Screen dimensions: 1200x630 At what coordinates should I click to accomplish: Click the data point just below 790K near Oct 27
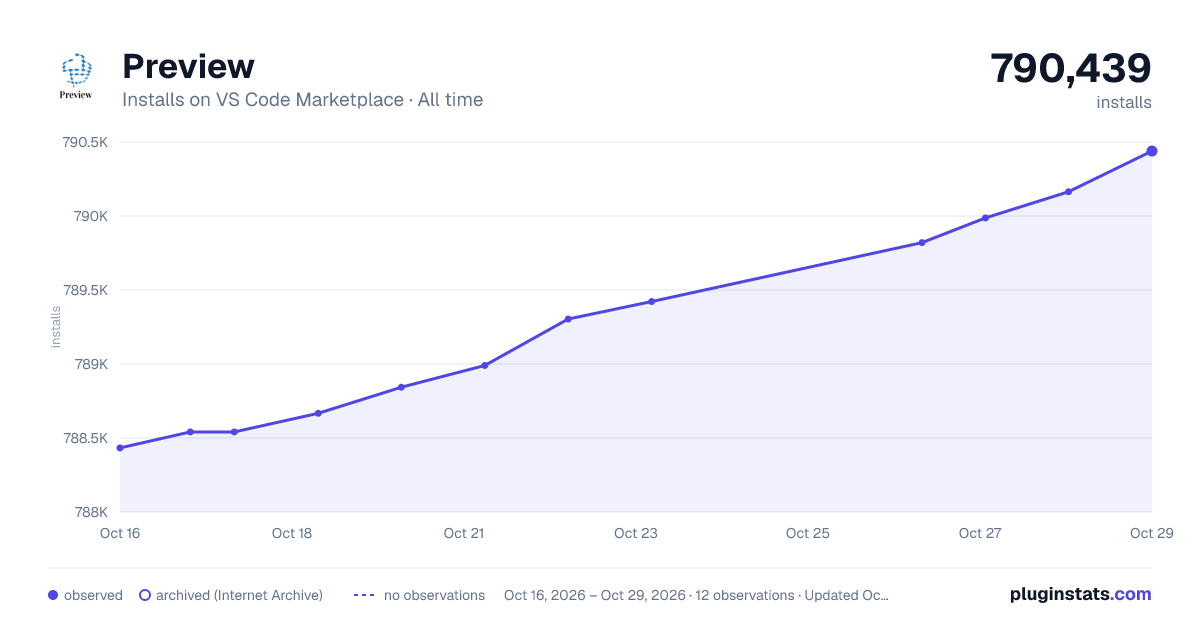(985, 218)
